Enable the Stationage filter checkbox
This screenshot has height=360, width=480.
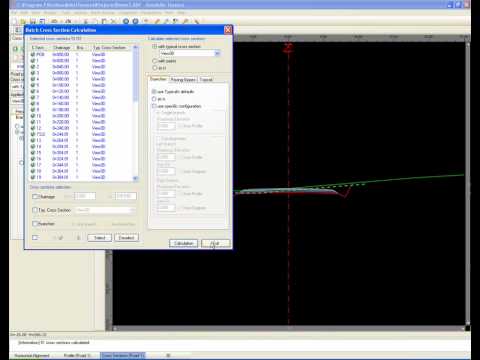(x=35, y=197)
